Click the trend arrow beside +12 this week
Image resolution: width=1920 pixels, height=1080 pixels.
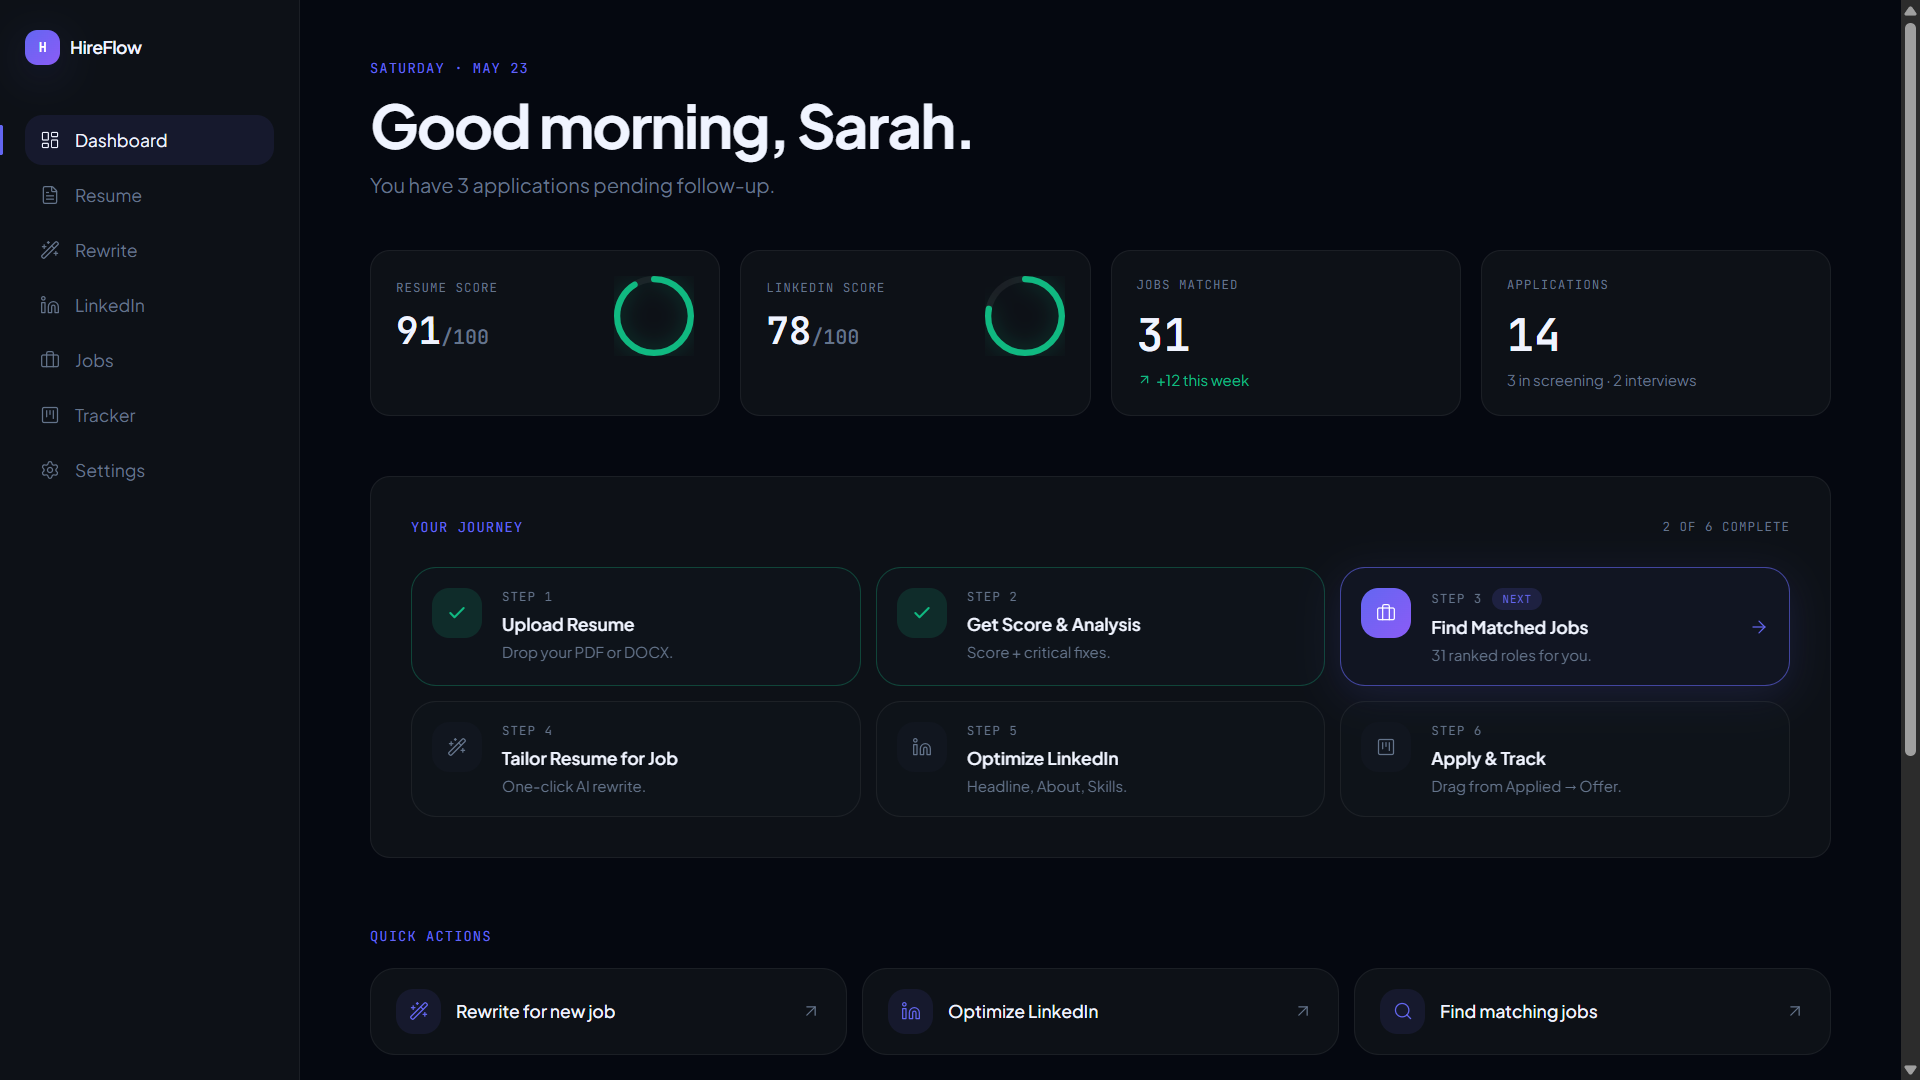coord(1144,380)
